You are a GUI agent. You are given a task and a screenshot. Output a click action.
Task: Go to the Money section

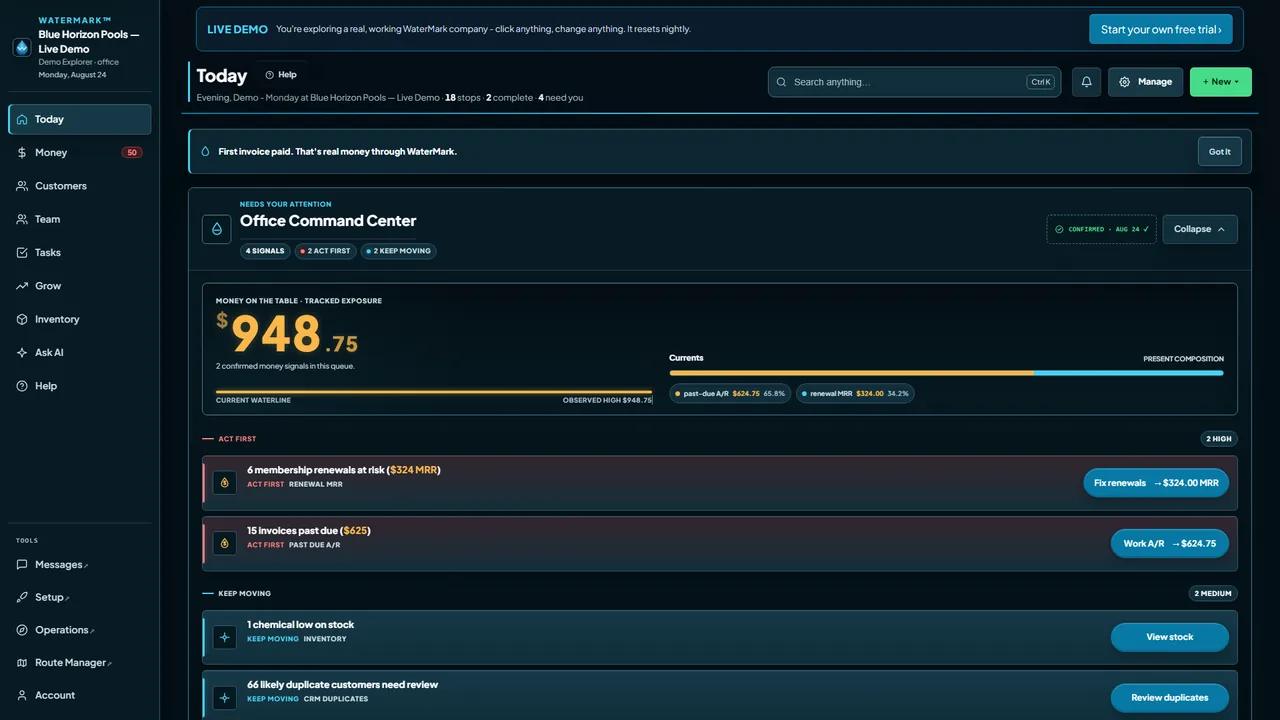[x=80, y=153]
